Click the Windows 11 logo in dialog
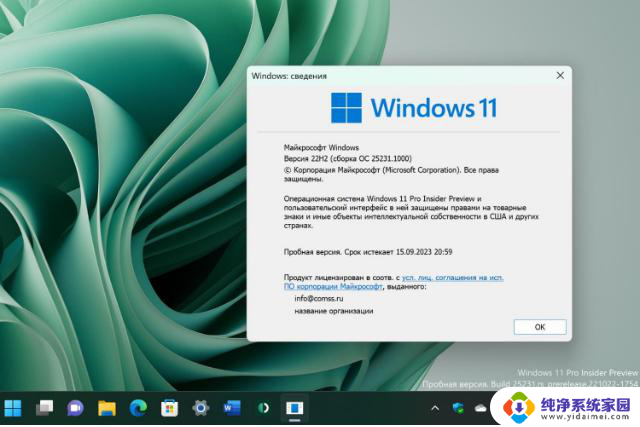The height and width of the screenshot is (427, 640). [414, 108]
